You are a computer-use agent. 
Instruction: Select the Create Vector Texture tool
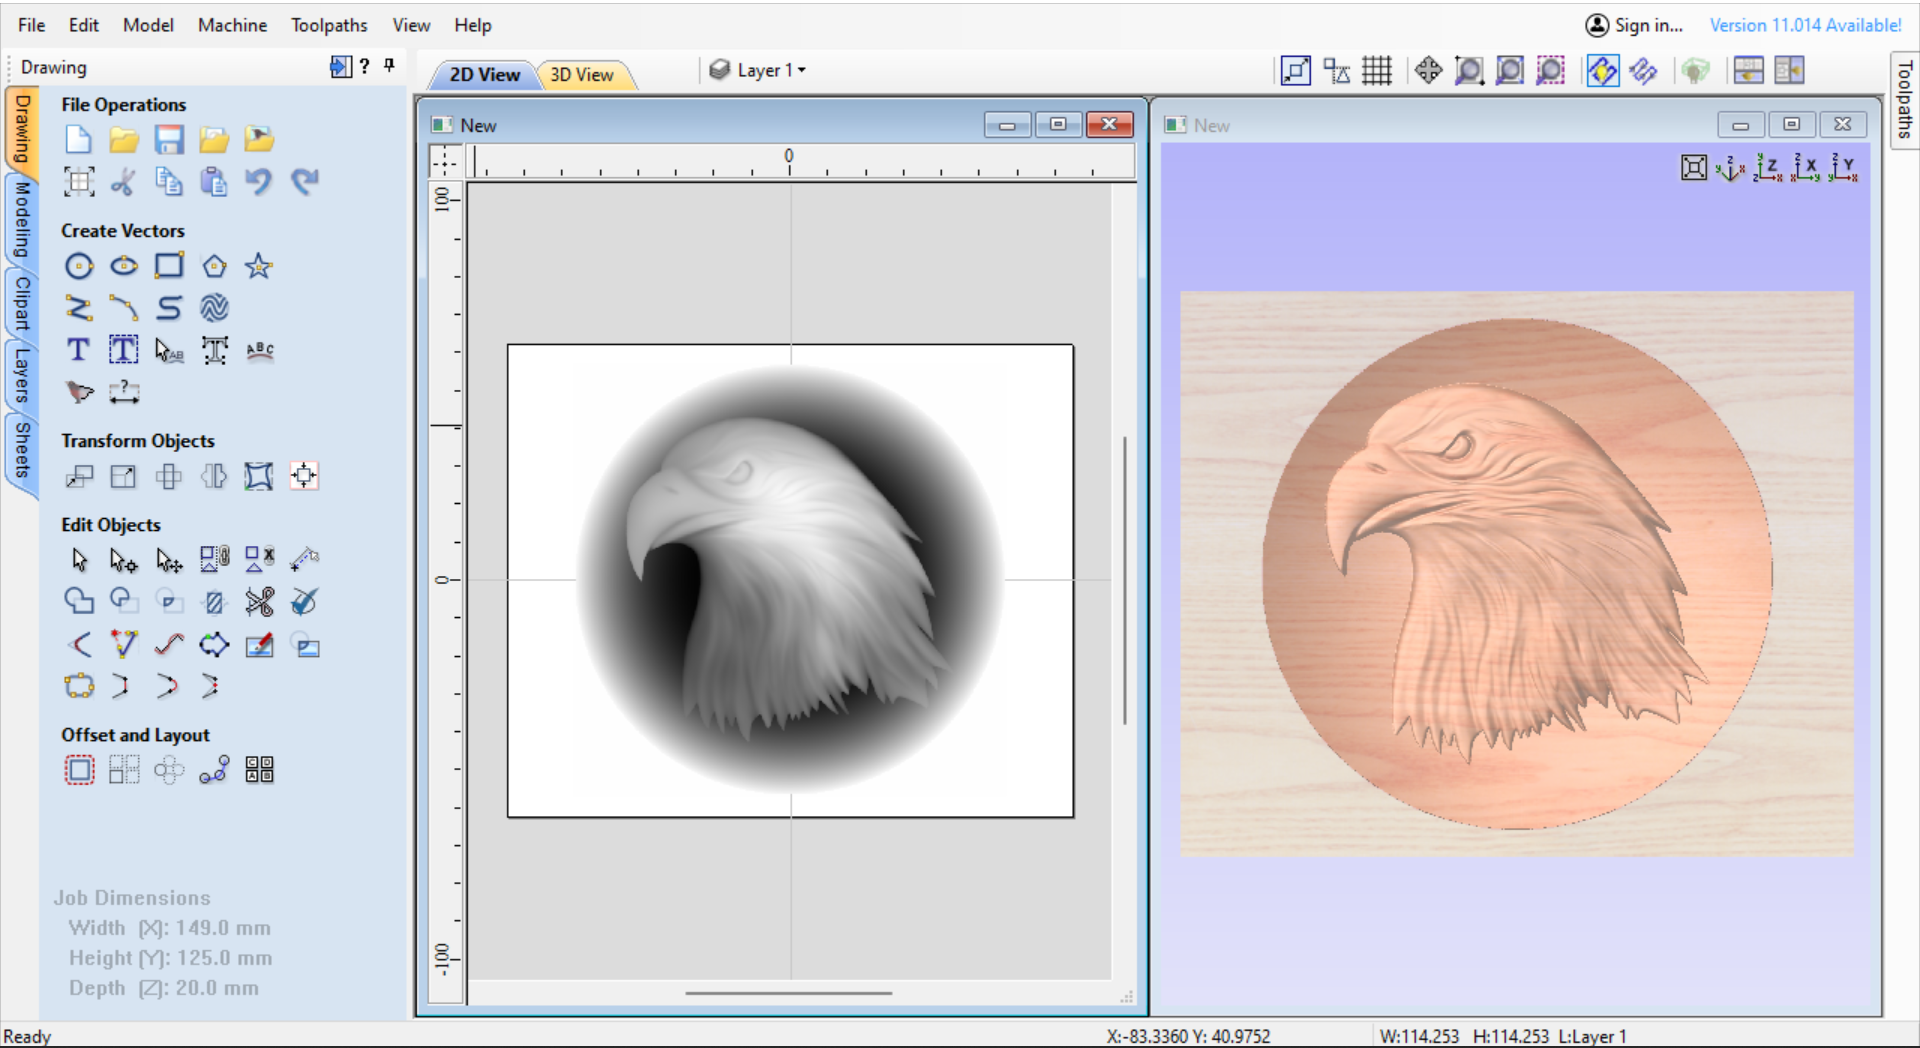(x=214, y=308)
